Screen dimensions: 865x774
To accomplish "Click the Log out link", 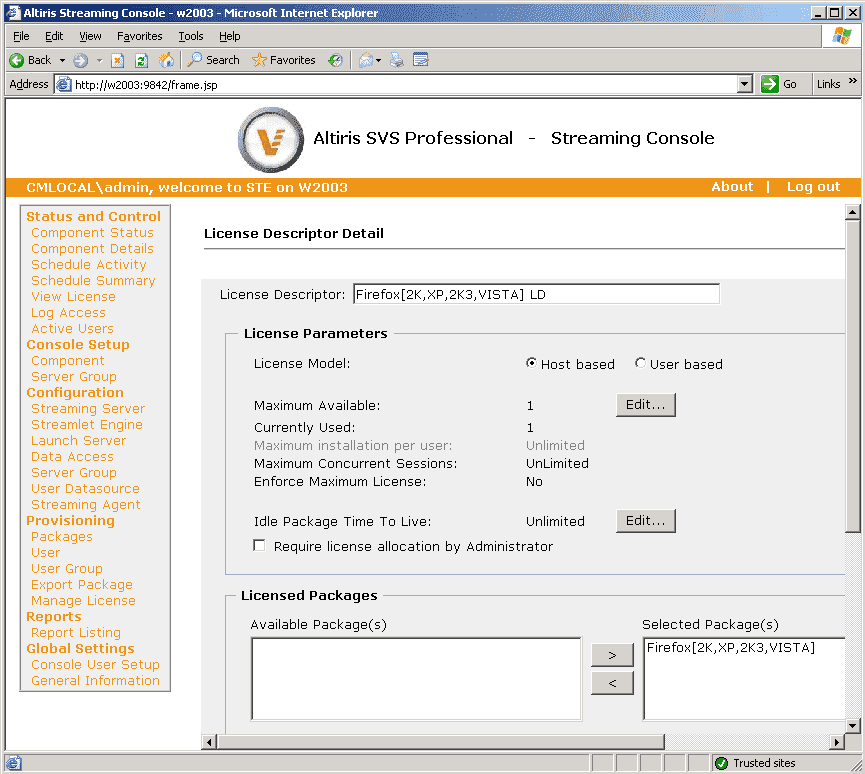I will pos(812,186).
